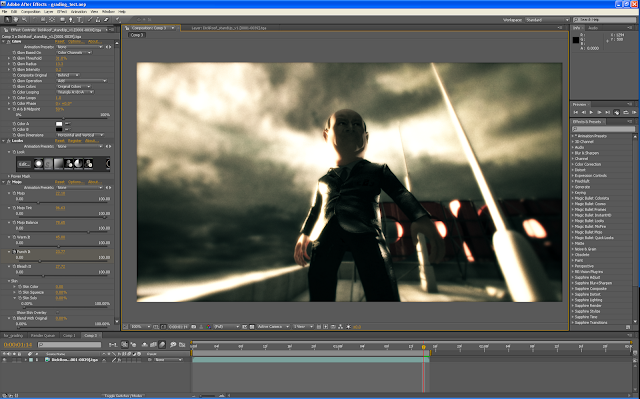The image size is (640, 399).
Task: Open the Glow Colors dropdown
Action: (73, 86)
